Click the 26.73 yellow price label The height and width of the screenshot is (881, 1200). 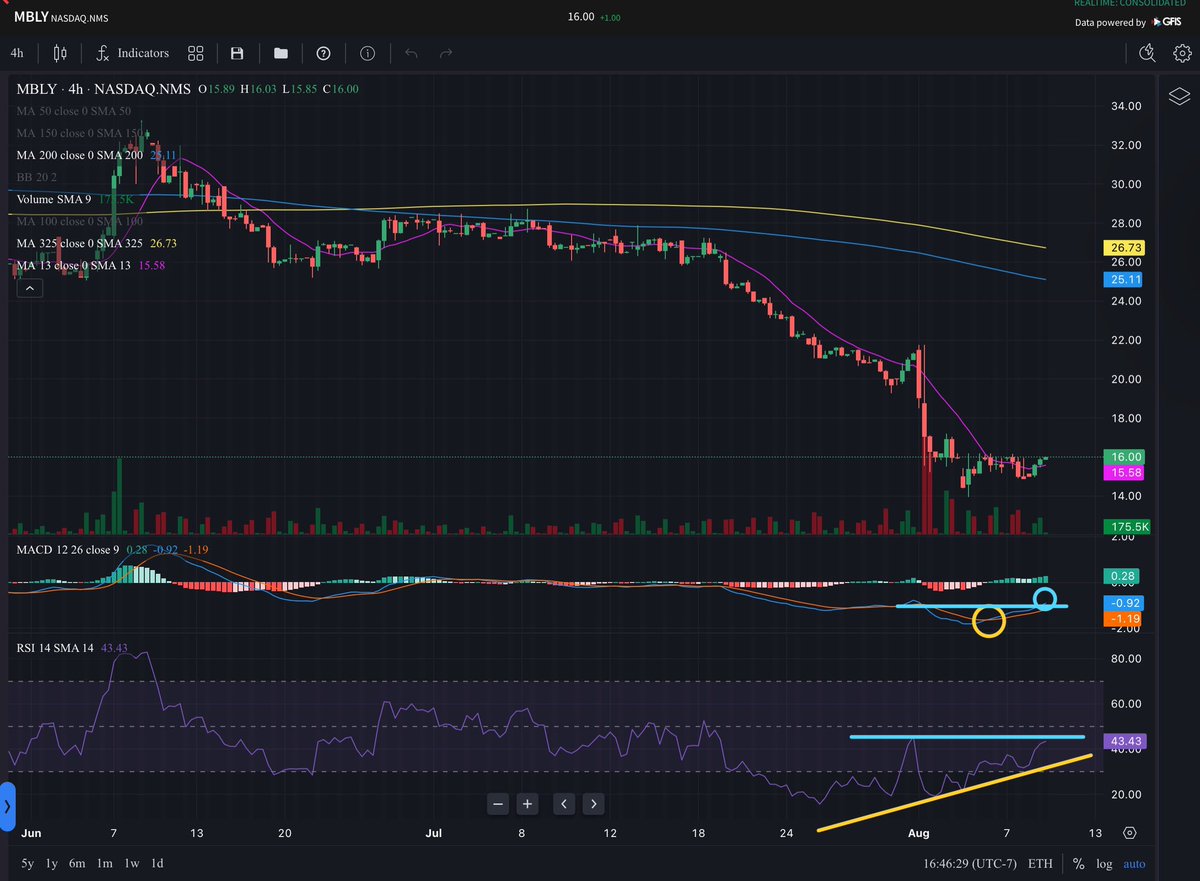[1125, 247]
